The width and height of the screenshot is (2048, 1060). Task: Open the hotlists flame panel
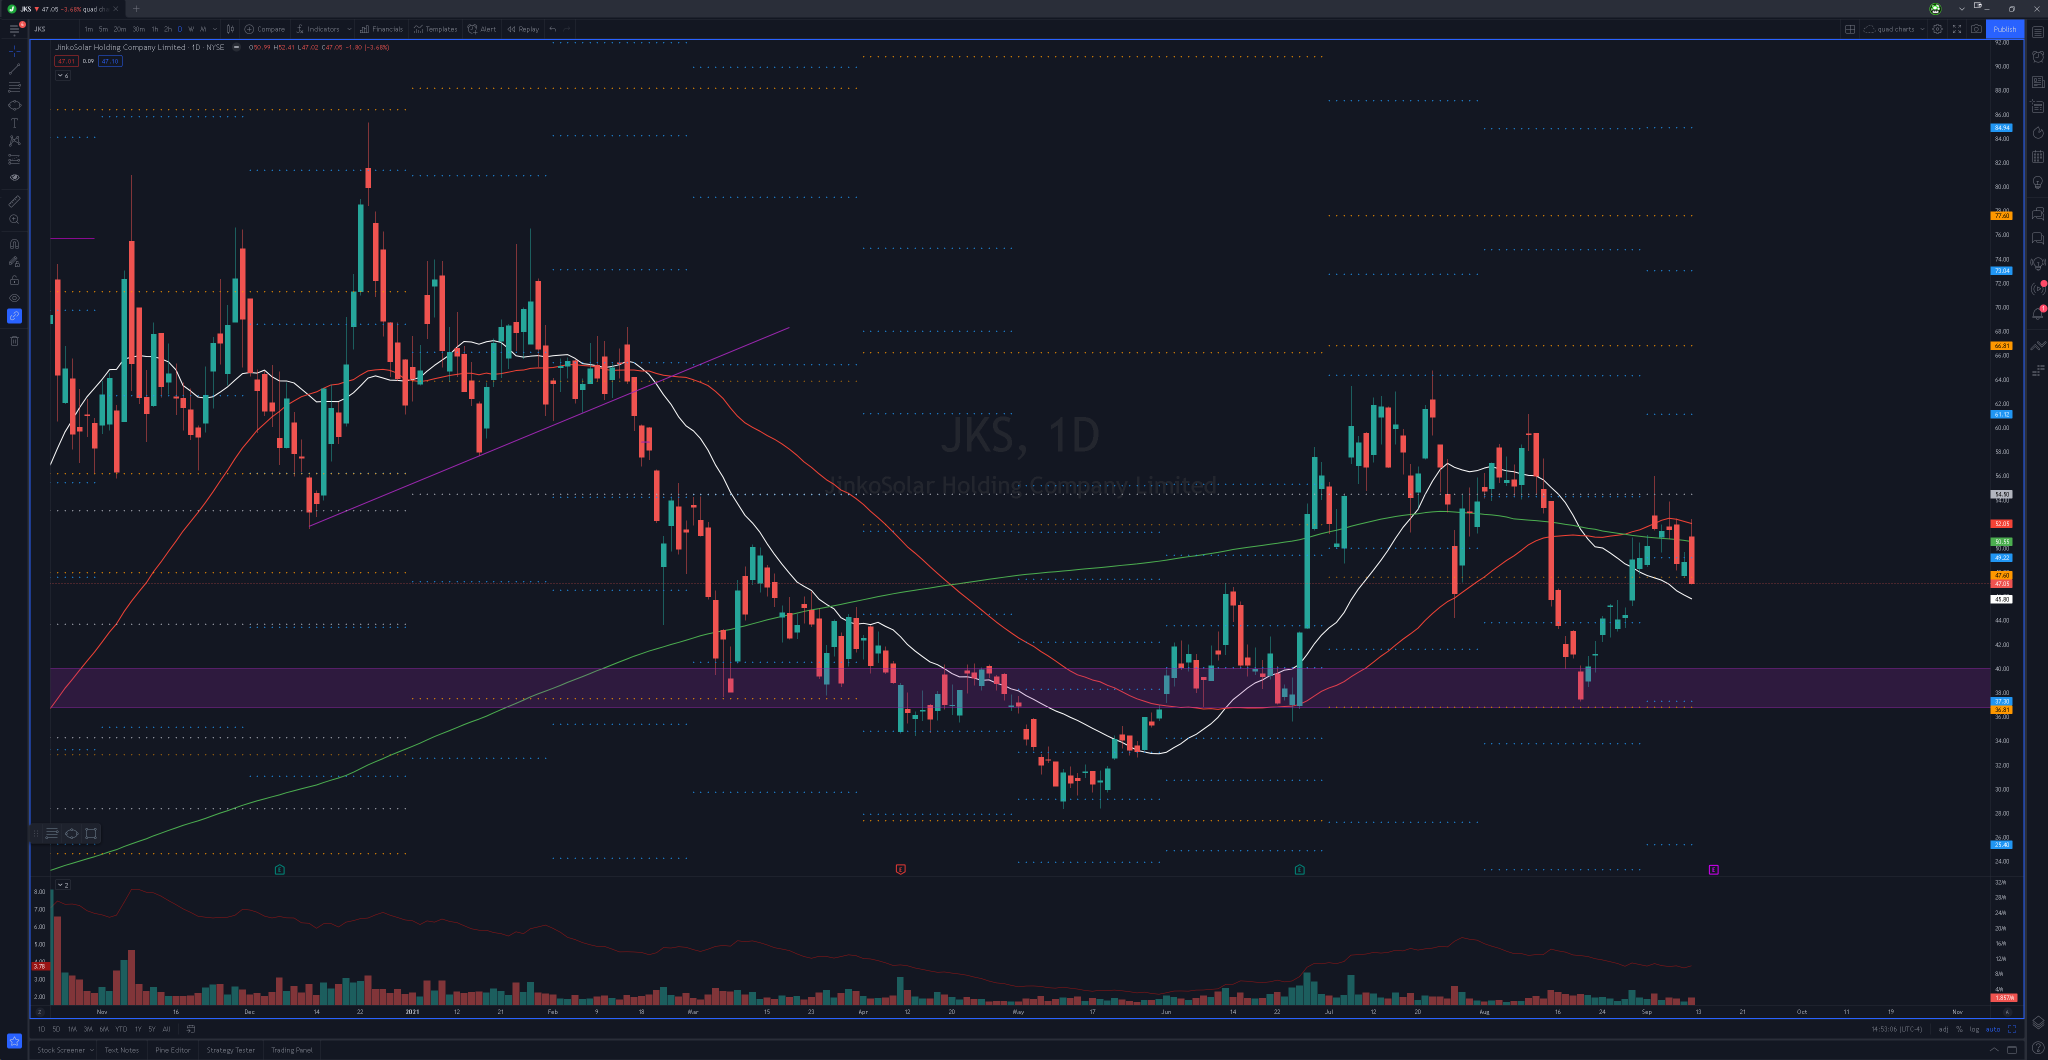click(x=2038, y=132)
